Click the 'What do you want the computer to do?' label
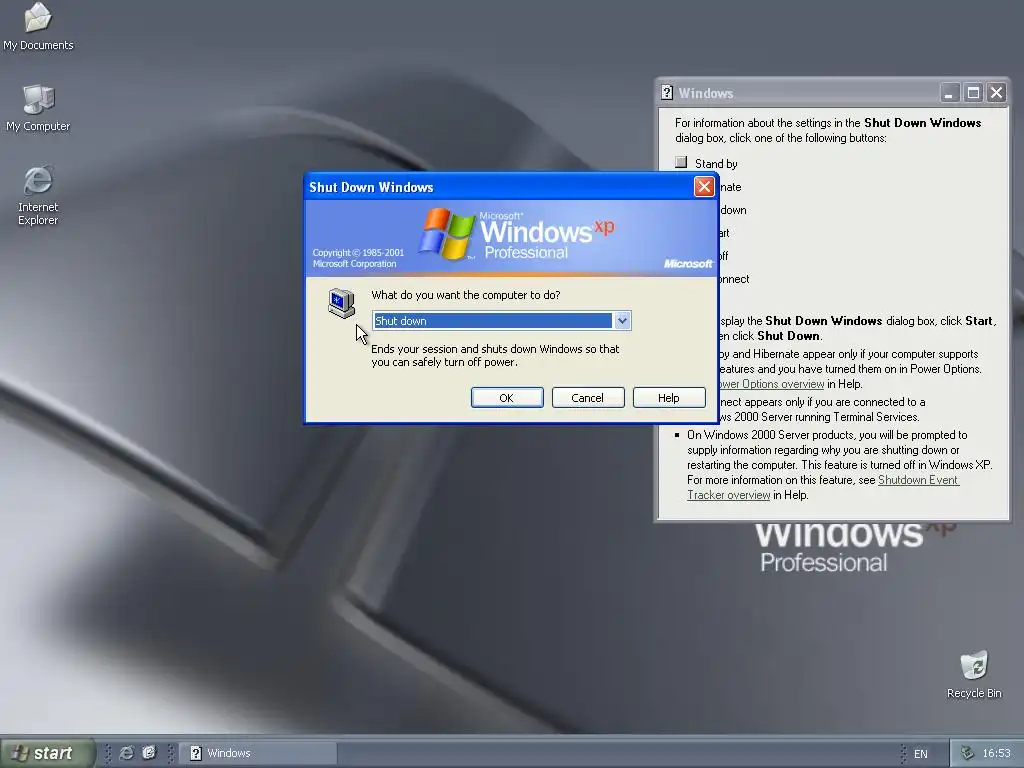Screen dimensions: 1024x768 click(x=466, y=295)
